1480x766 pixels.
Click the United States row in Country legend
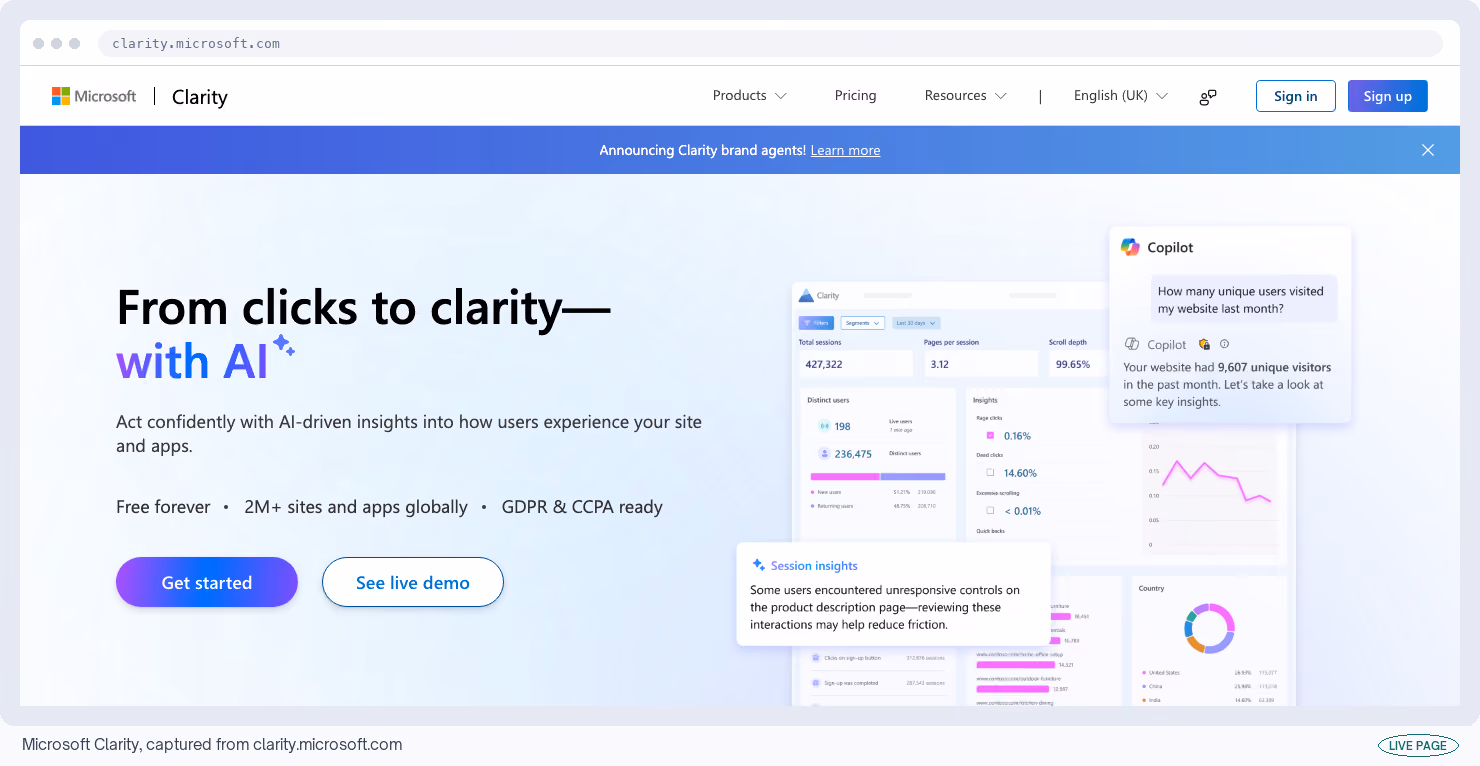pyautogui.click(x=1210, y=672)
